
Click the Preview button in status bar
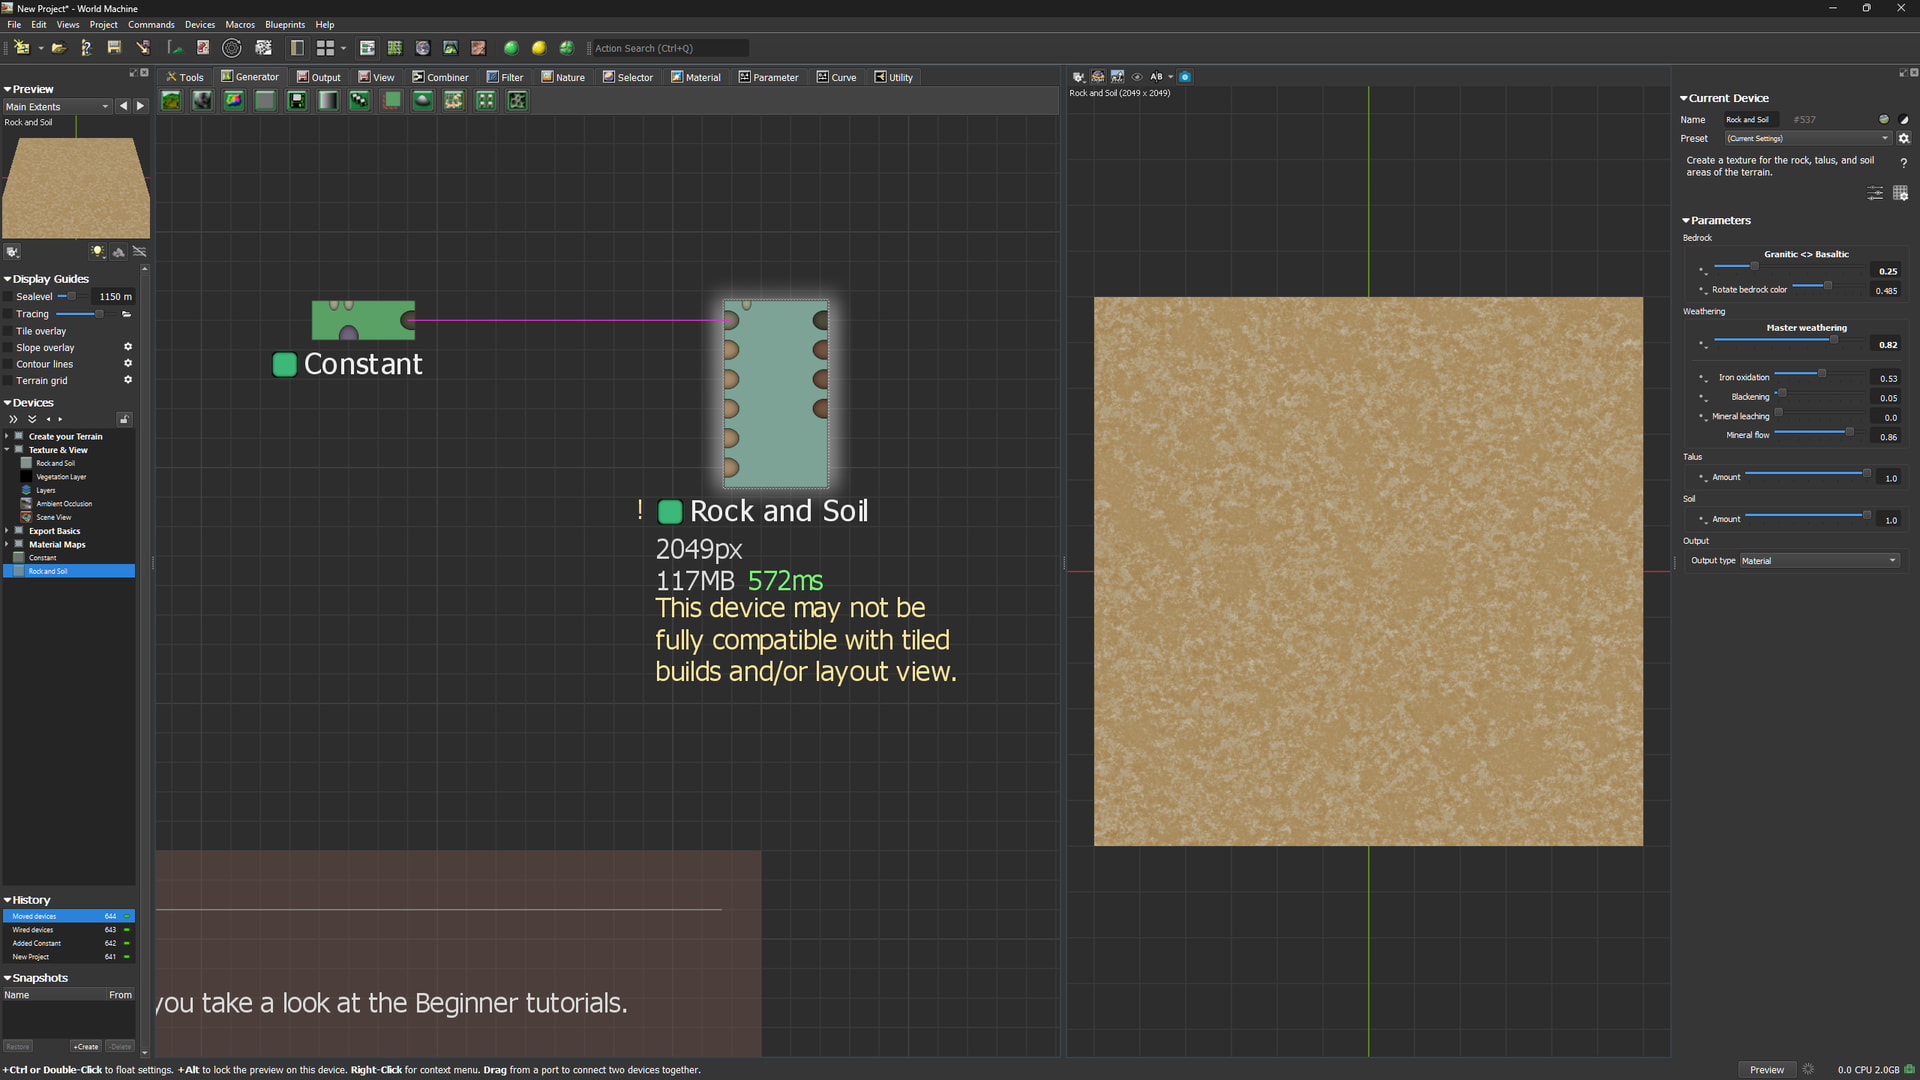[1767, 1070]
